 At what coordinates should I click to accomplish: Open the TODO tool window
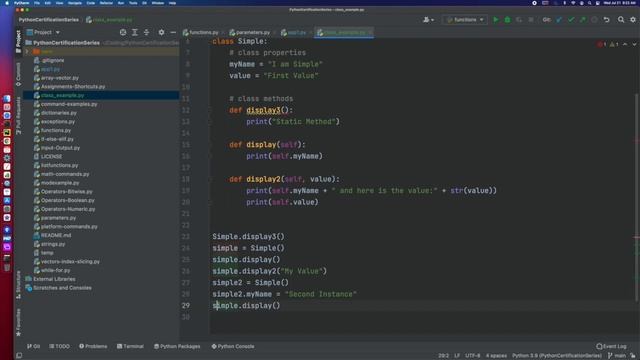click(x=59, y=346)
